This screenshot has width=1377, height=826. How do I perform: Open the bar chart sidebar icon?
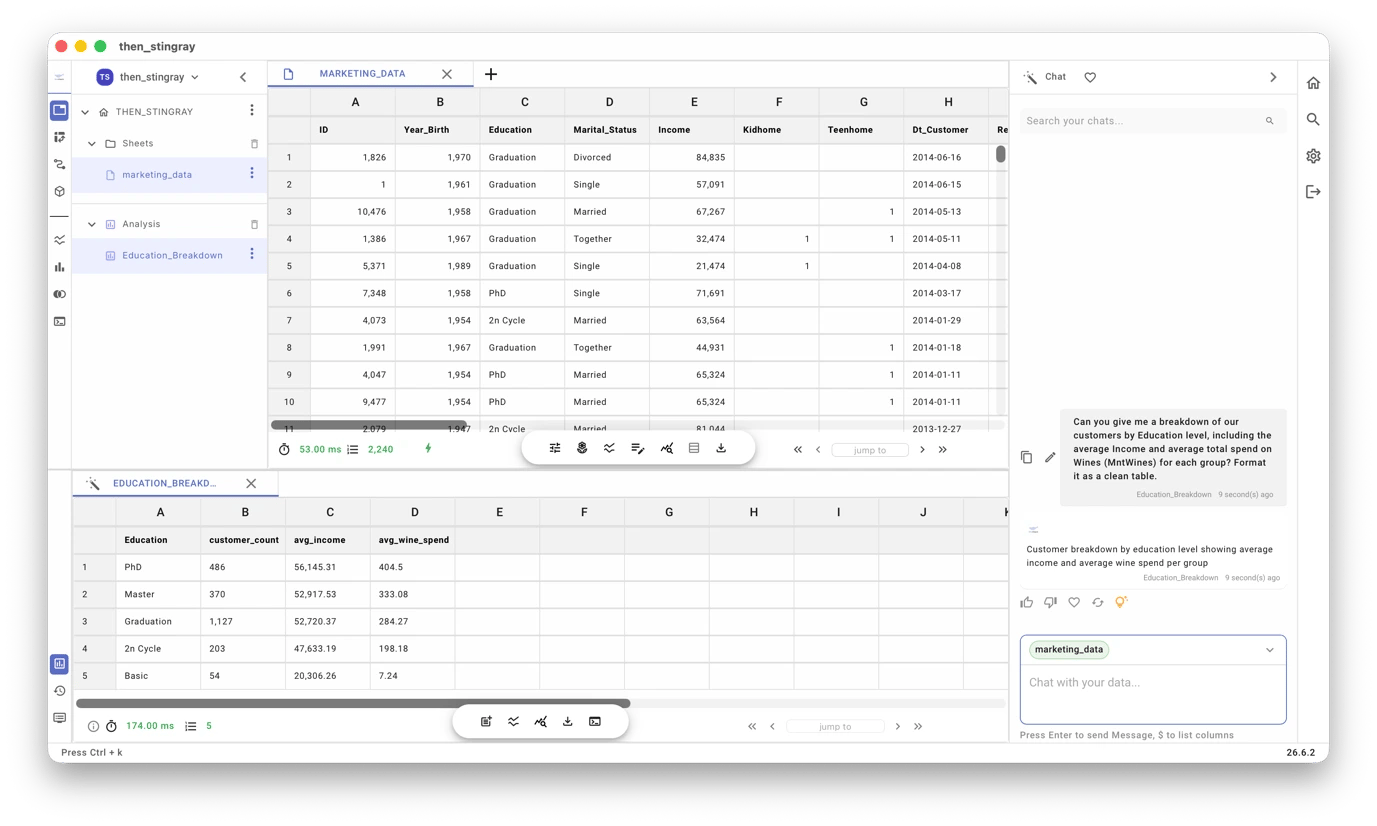click(59, 267)
